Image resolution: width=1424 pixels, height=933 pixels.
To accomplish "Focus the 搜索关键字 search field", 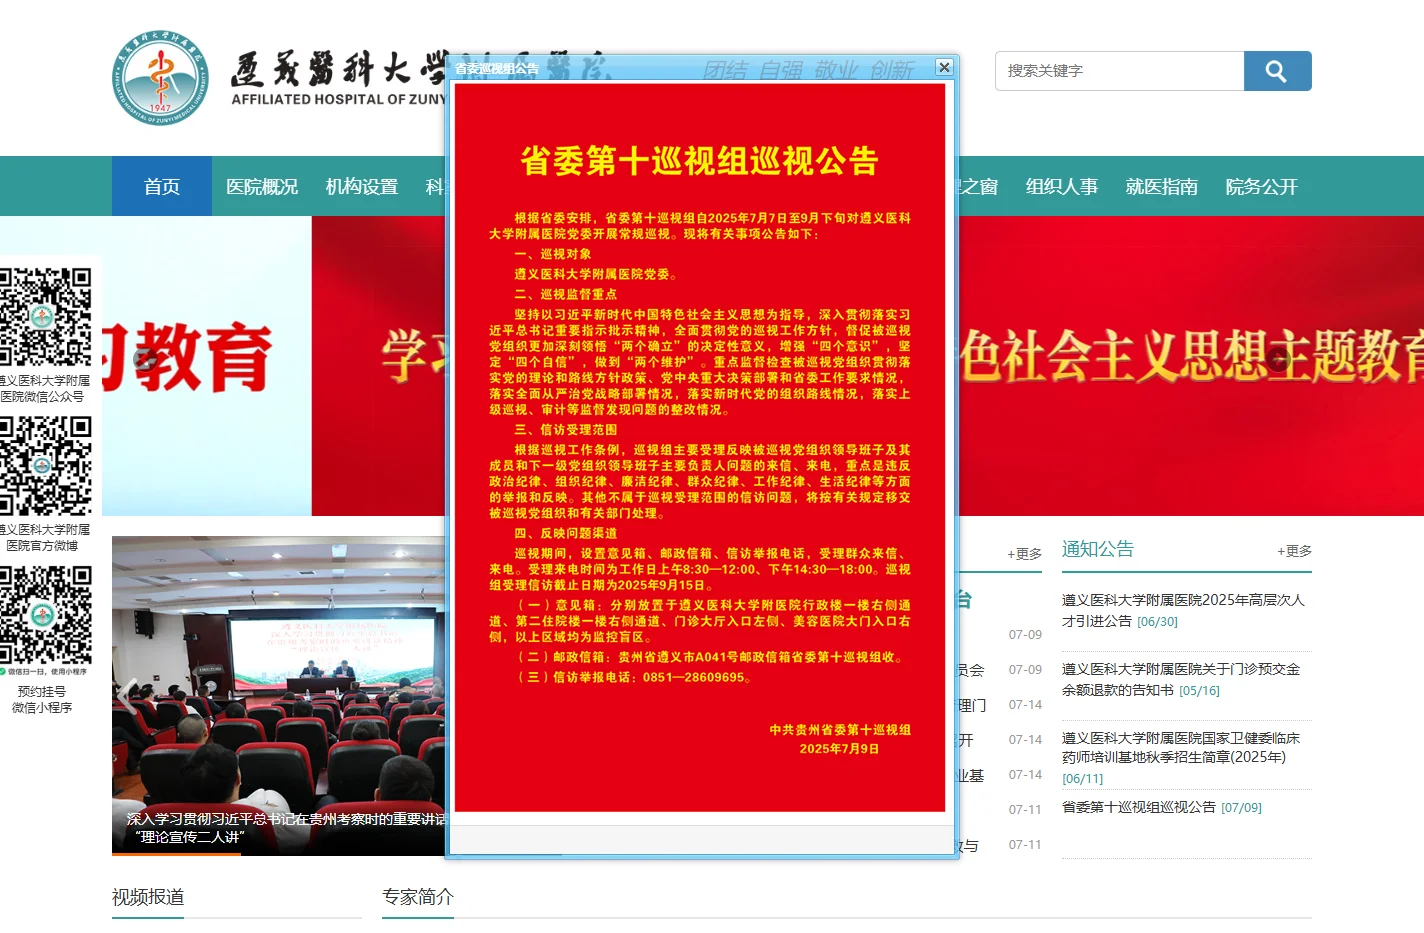I will click(x=1120, y=71).
